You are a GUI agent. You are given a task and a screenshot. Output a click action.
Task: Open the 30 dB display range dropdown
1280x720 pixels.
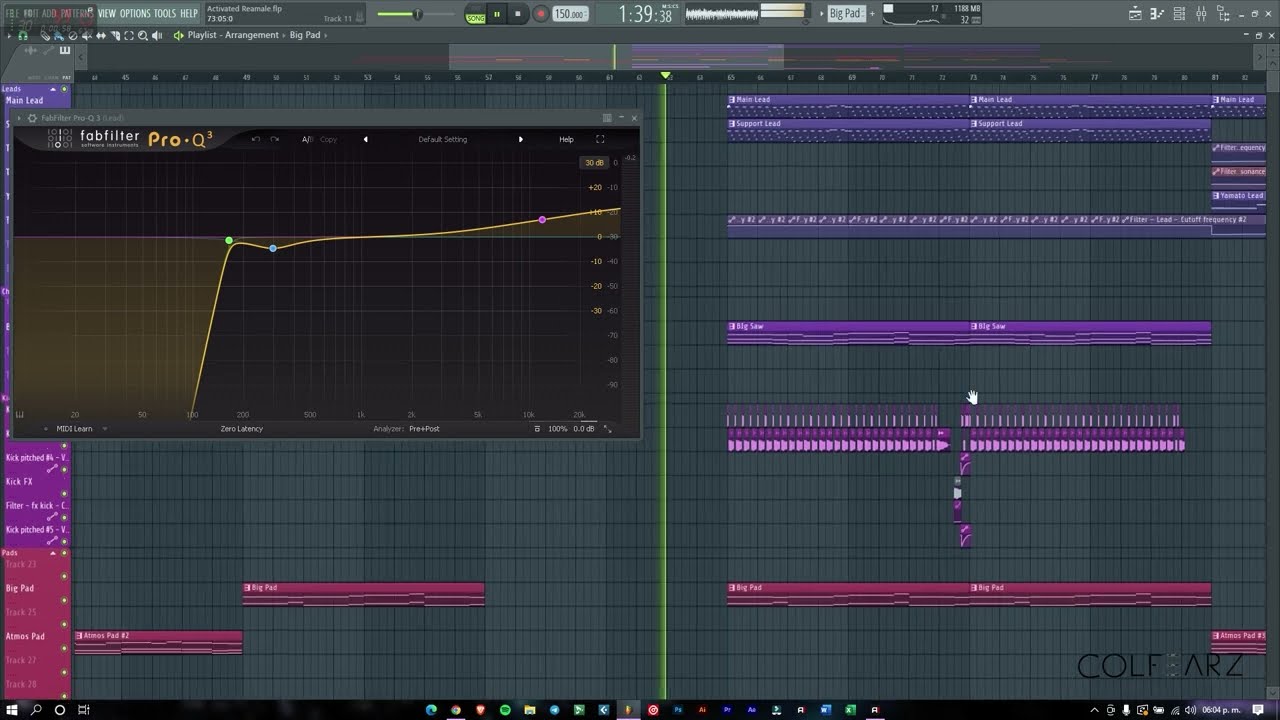point(594,163)
